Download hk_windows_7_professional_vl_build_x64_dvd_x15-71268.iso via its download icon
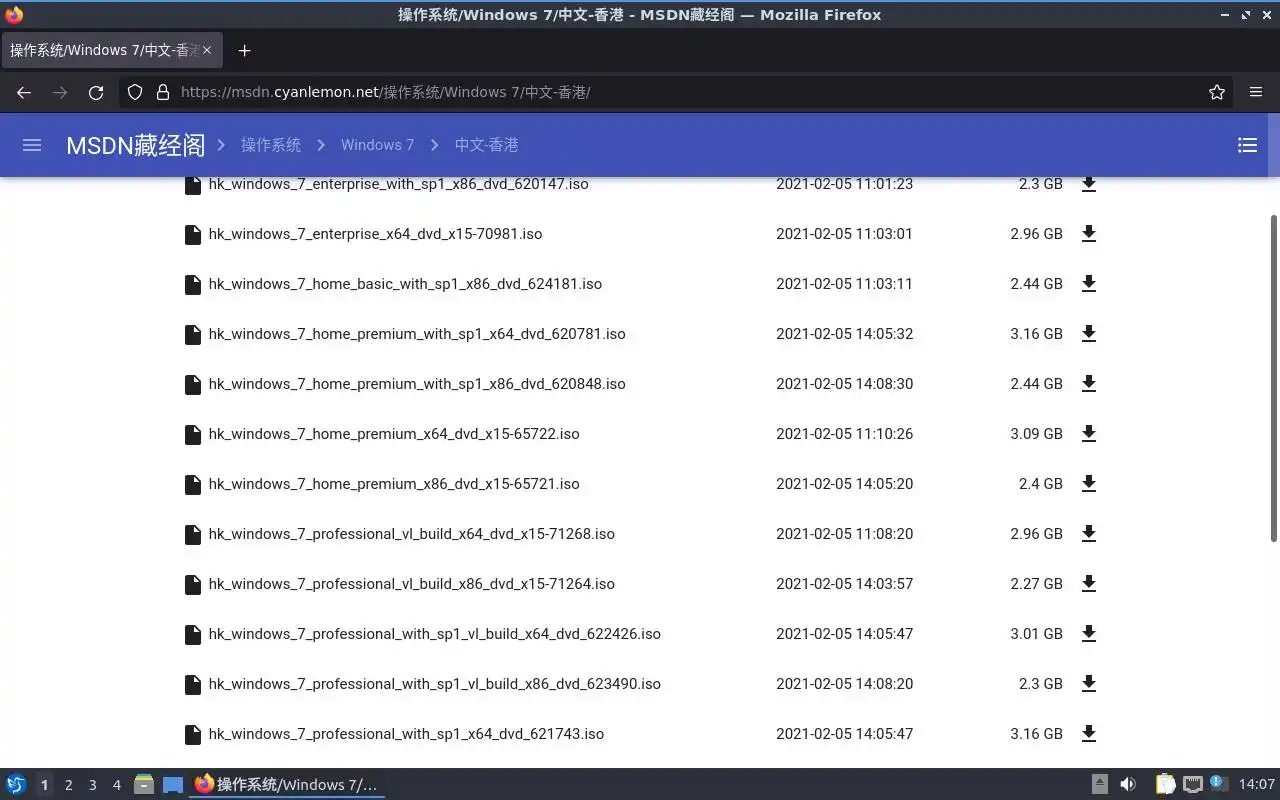The image size is (1280, 800). click(1089, 534)
